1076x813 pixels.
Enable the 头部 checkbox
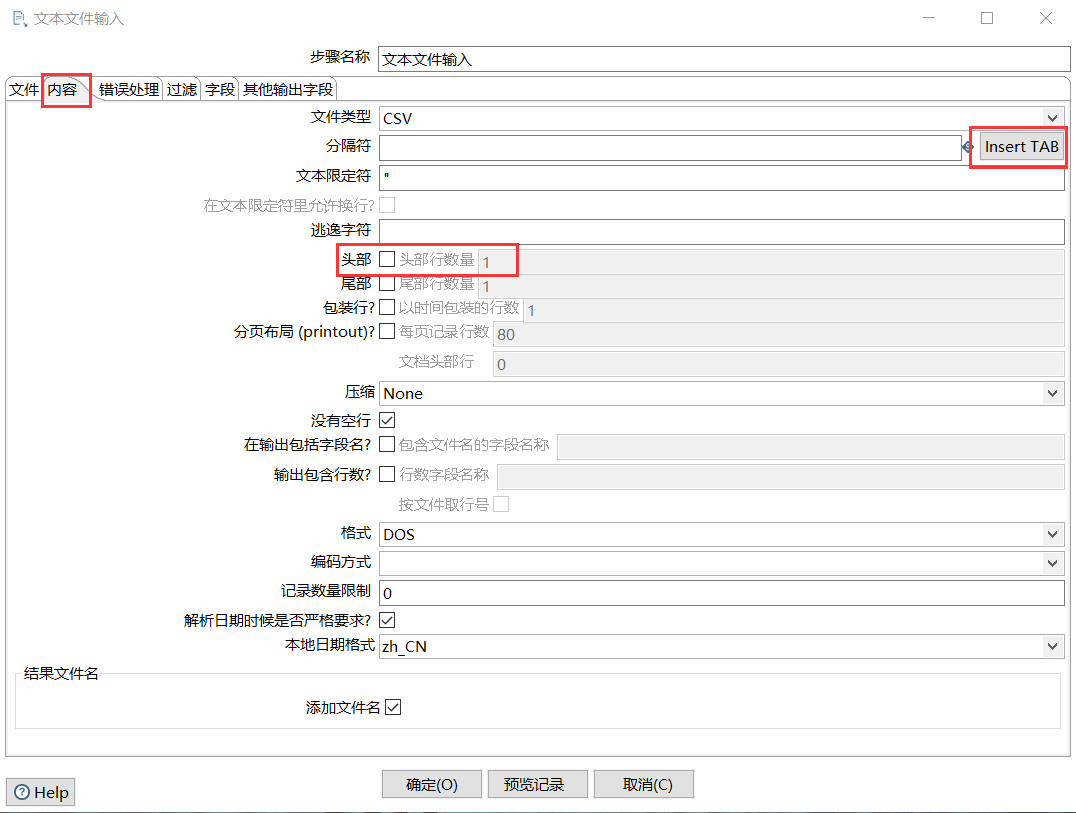click(386, 259)
